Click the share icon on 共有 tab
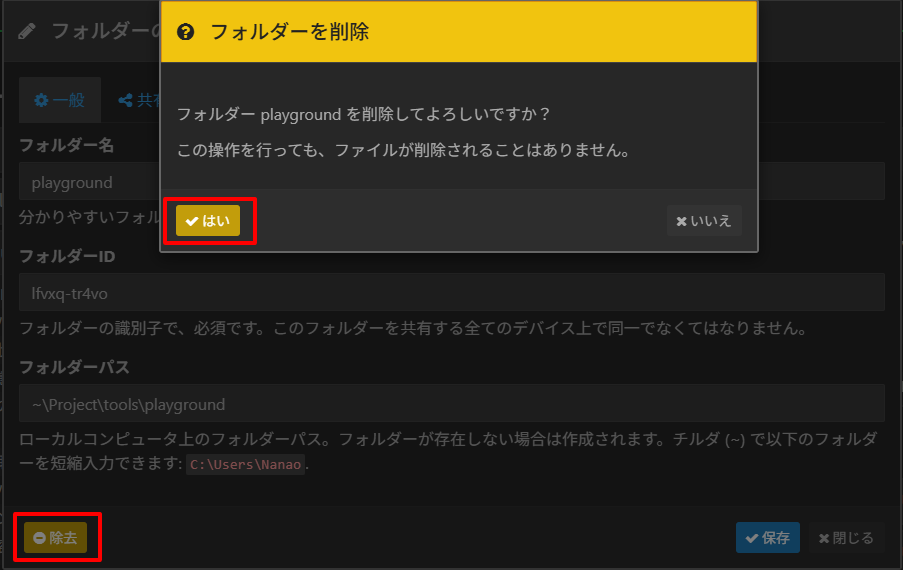903x570 pixels. point(126,100)
